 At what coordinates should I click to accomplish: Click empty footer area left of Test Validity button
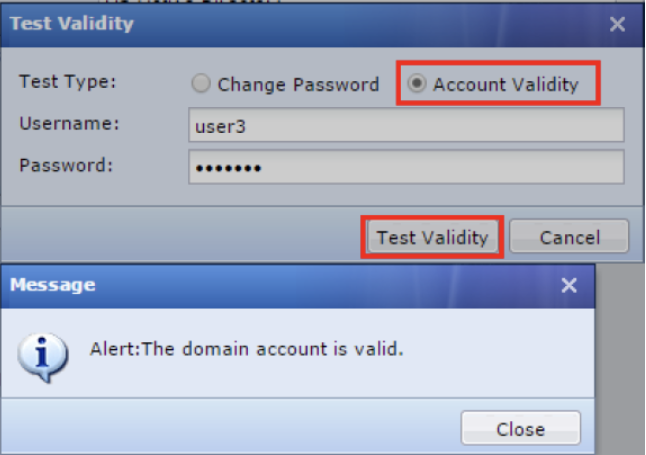180,237
